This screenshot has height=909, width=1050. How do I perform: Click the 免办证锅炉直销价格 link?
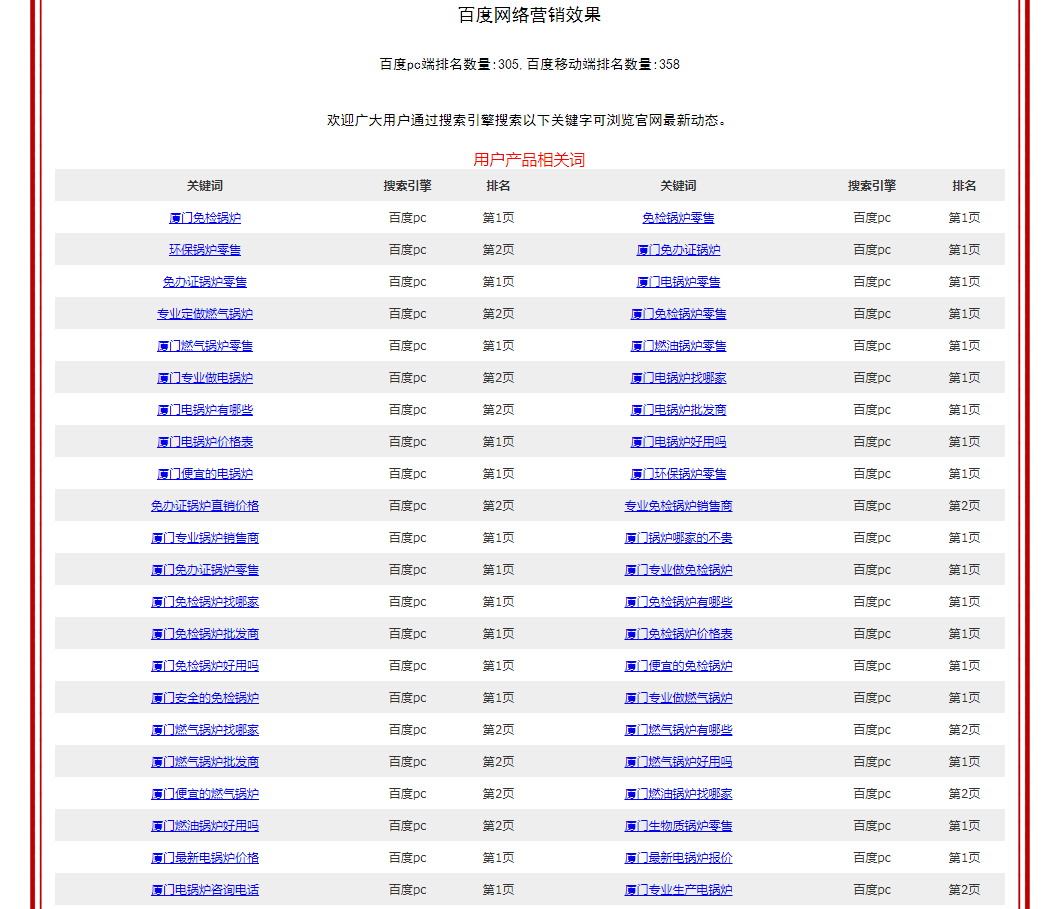pos(204,506)
